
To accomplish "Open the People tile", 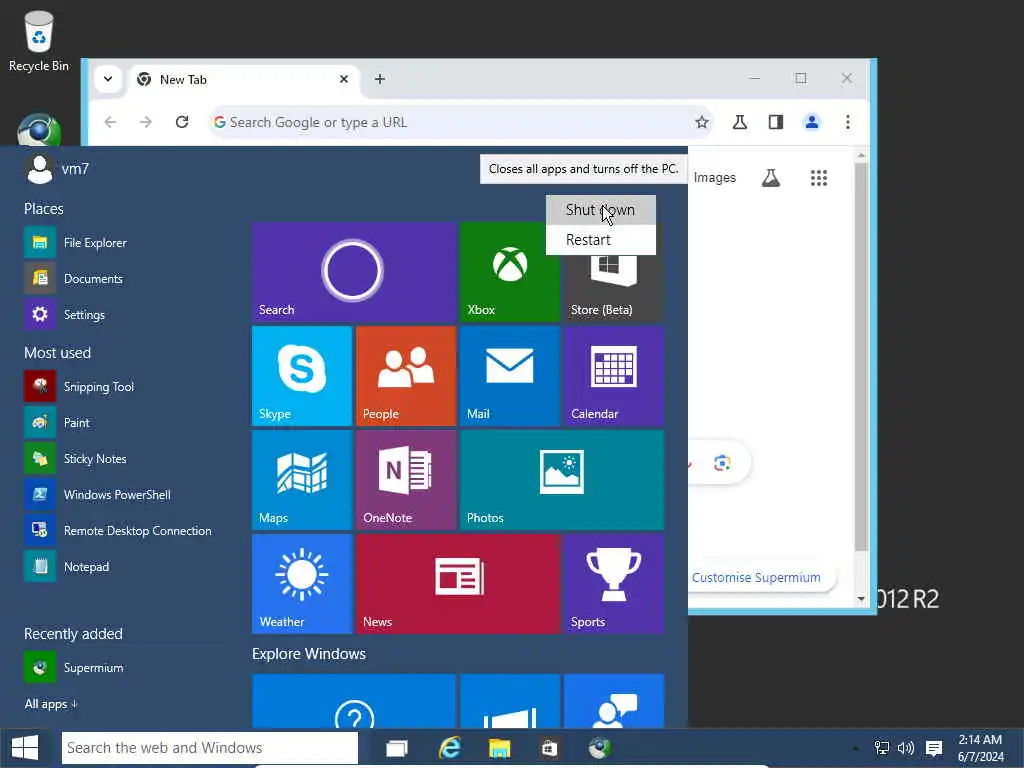I will 406,376.
